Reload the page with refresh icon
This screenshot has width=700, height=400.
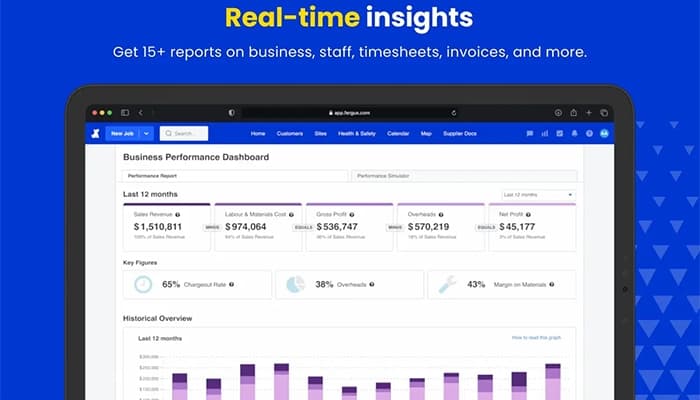454,113
